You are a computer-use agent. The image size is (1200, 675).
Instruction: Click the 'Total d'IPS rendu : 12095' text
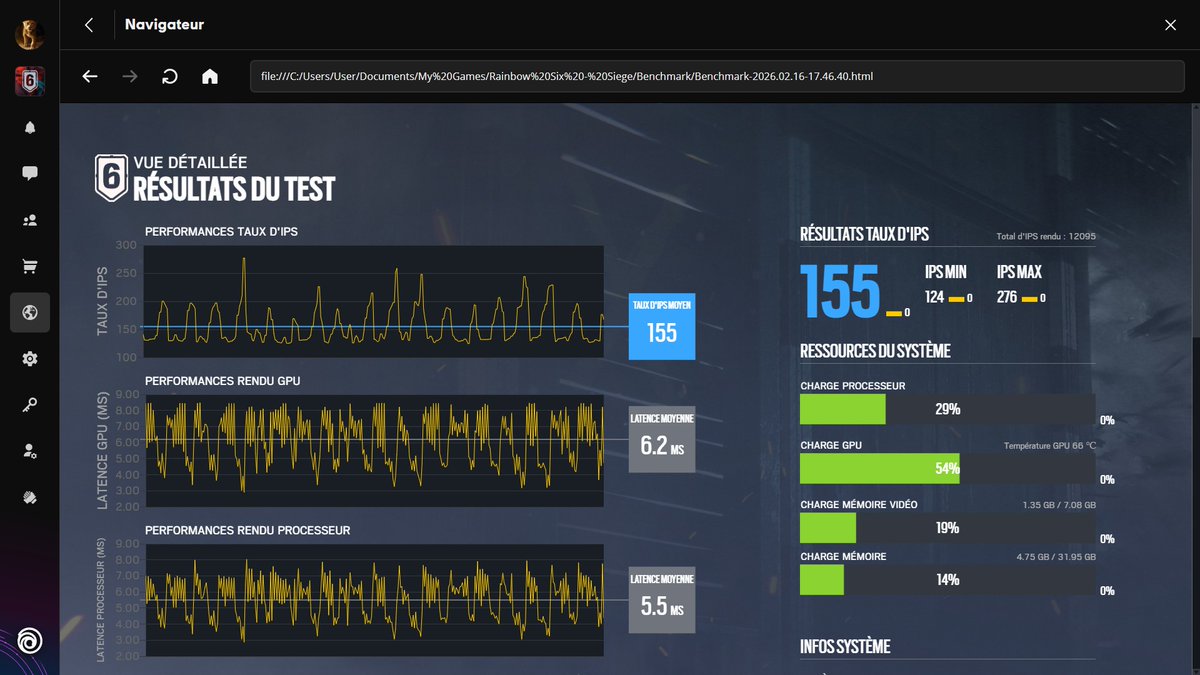tap(1045, 236)
